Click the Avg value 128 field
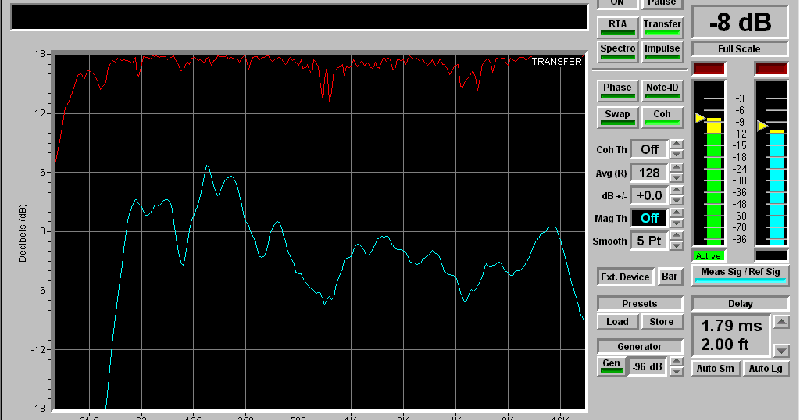 pyautogui.click(x=649, y=172)
